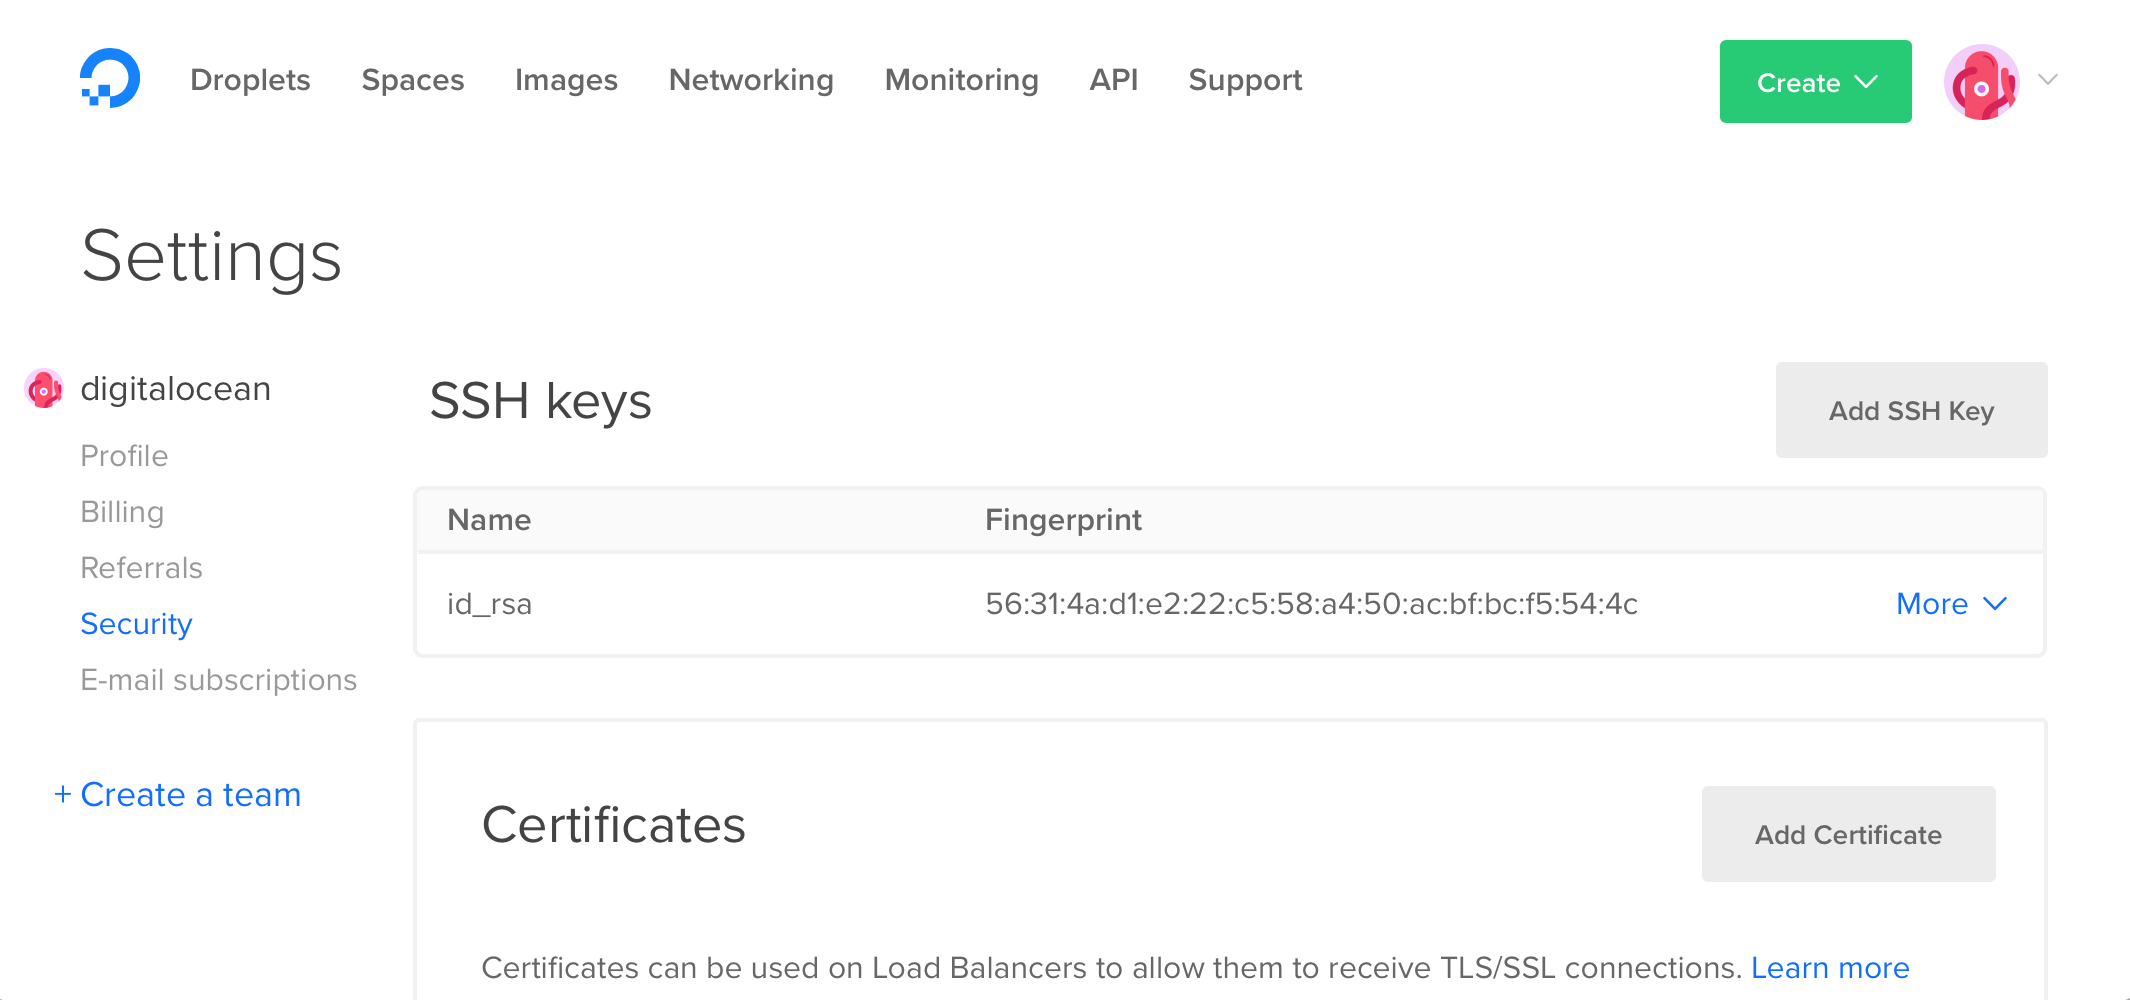Open More options for id_rsa key
Viewport: 2130px width, 1000px height.
(x=1951, y=604)
